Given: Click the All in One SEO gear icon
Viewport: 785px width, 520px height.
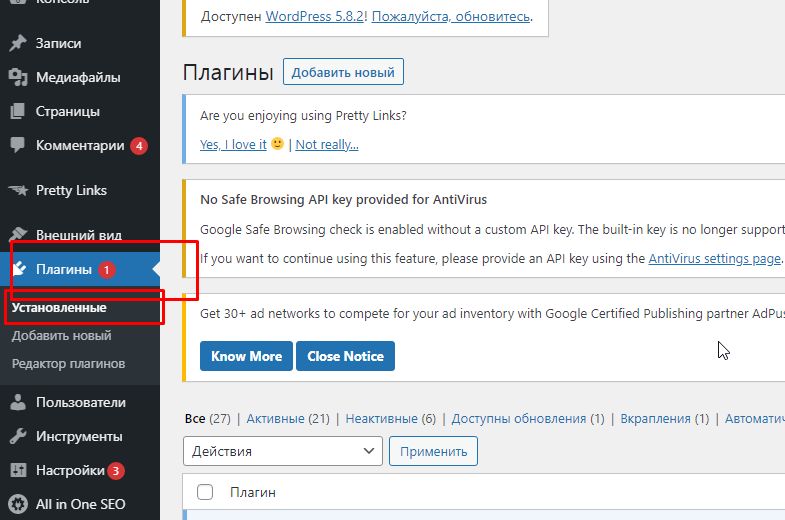Looking at the screenshot, I should tap(18, 504).
